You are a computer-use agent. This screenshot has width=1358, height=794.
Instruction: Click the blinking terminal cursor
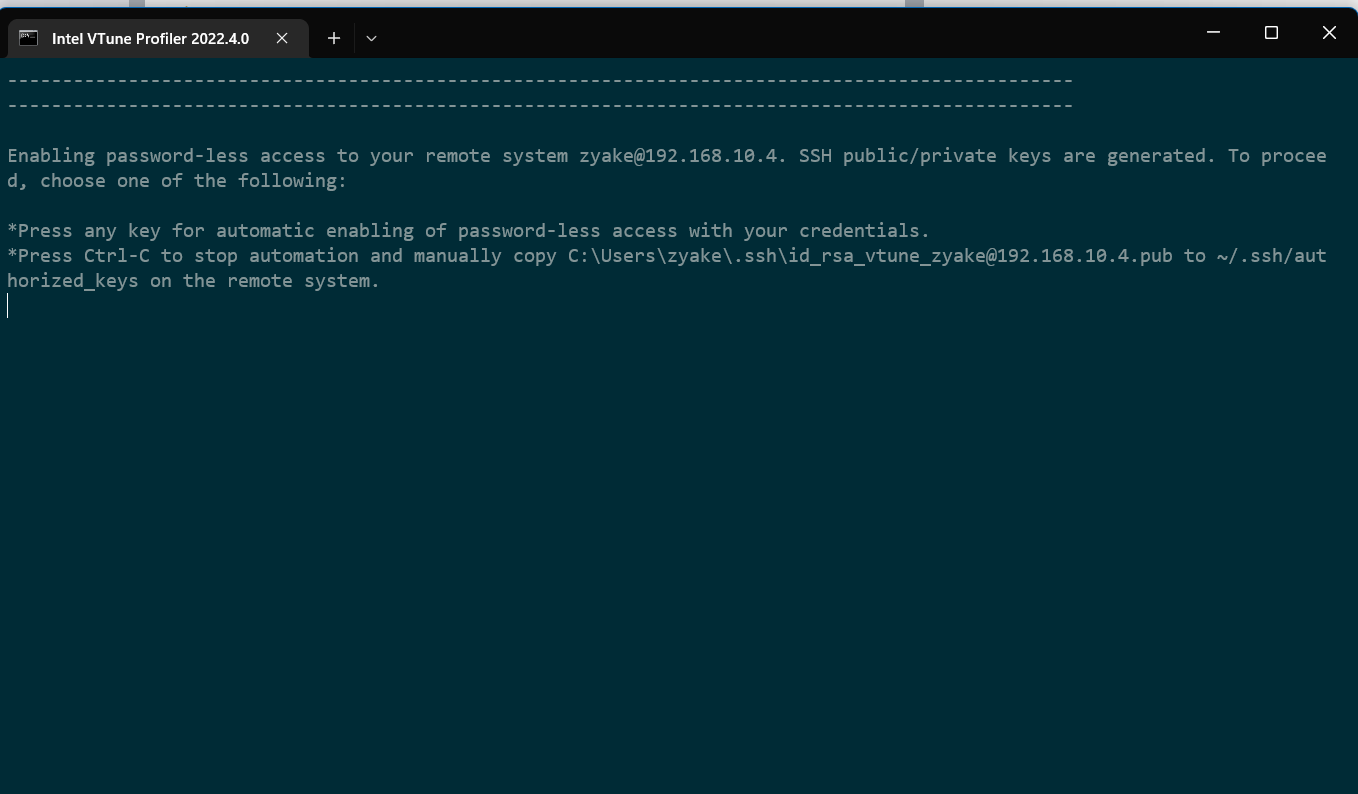[x=8, y=307]
